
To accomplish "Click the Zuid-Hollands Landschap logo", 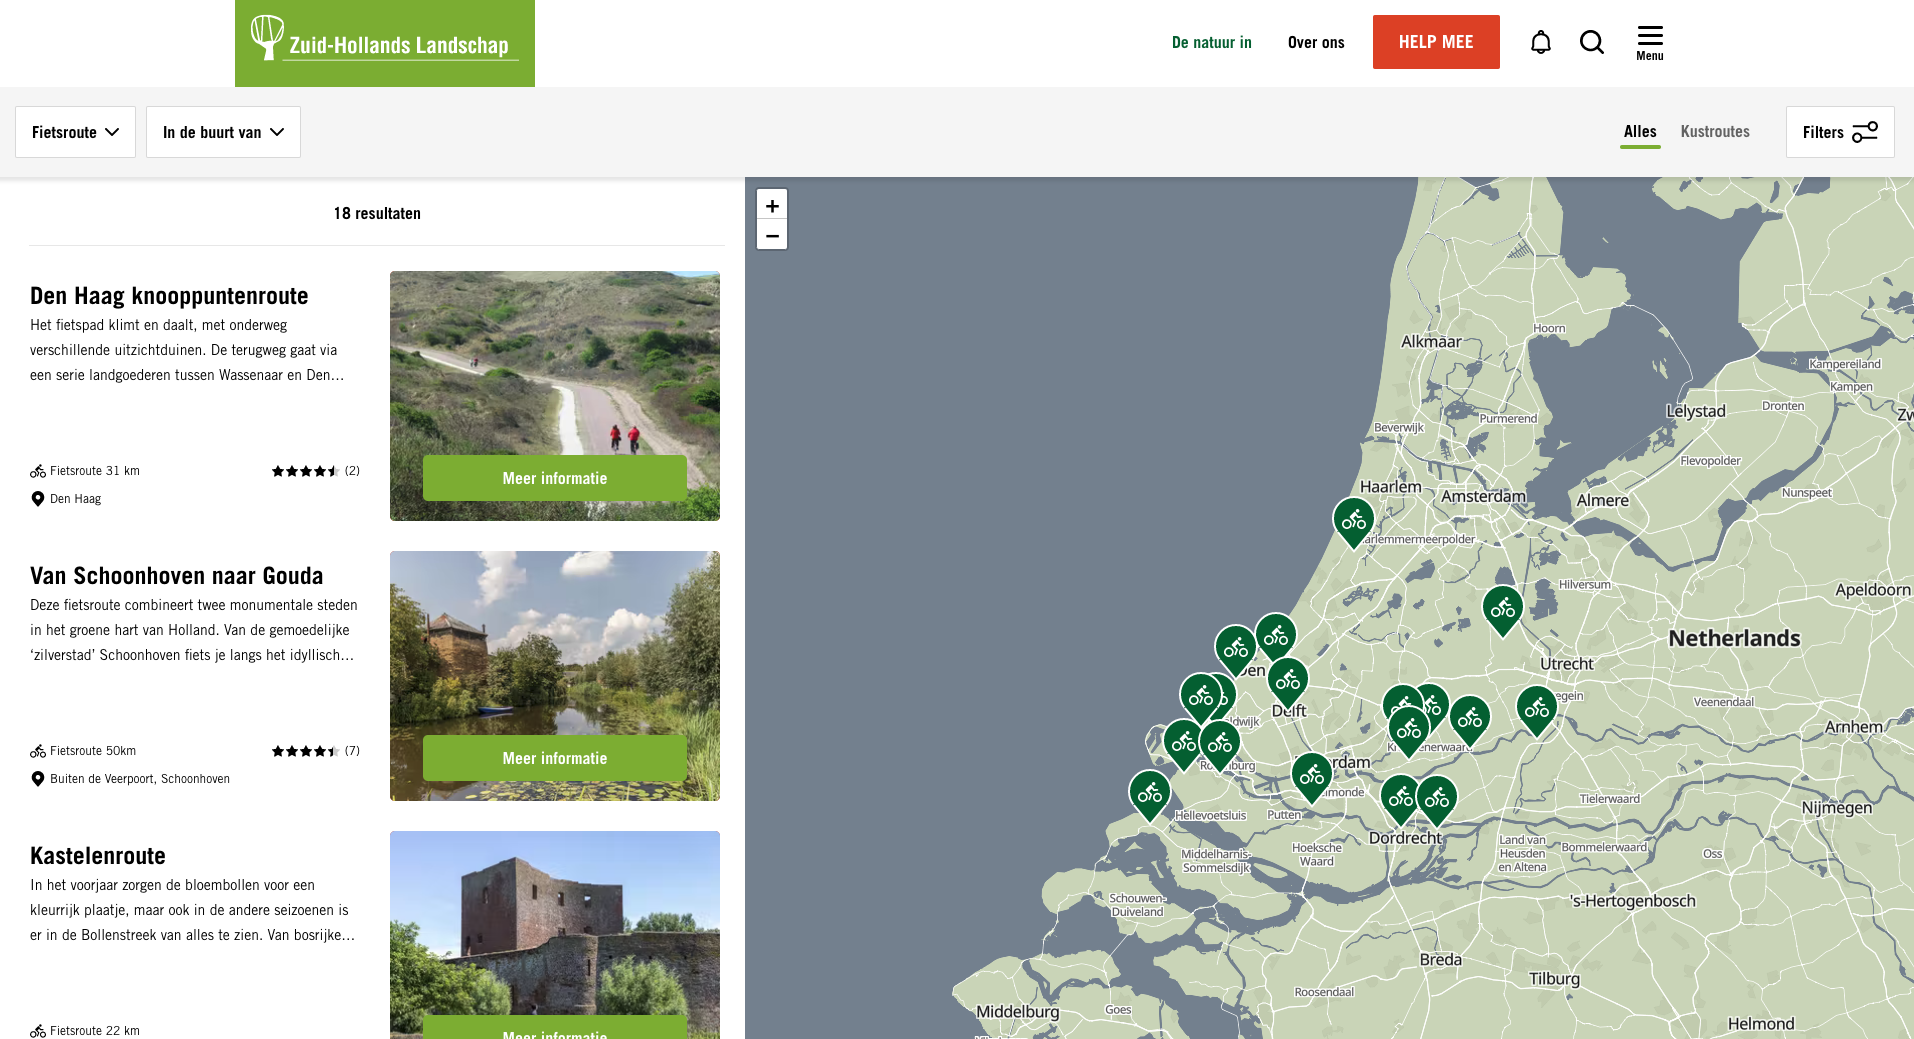I will pyautogui.click(x=384, y=43).
